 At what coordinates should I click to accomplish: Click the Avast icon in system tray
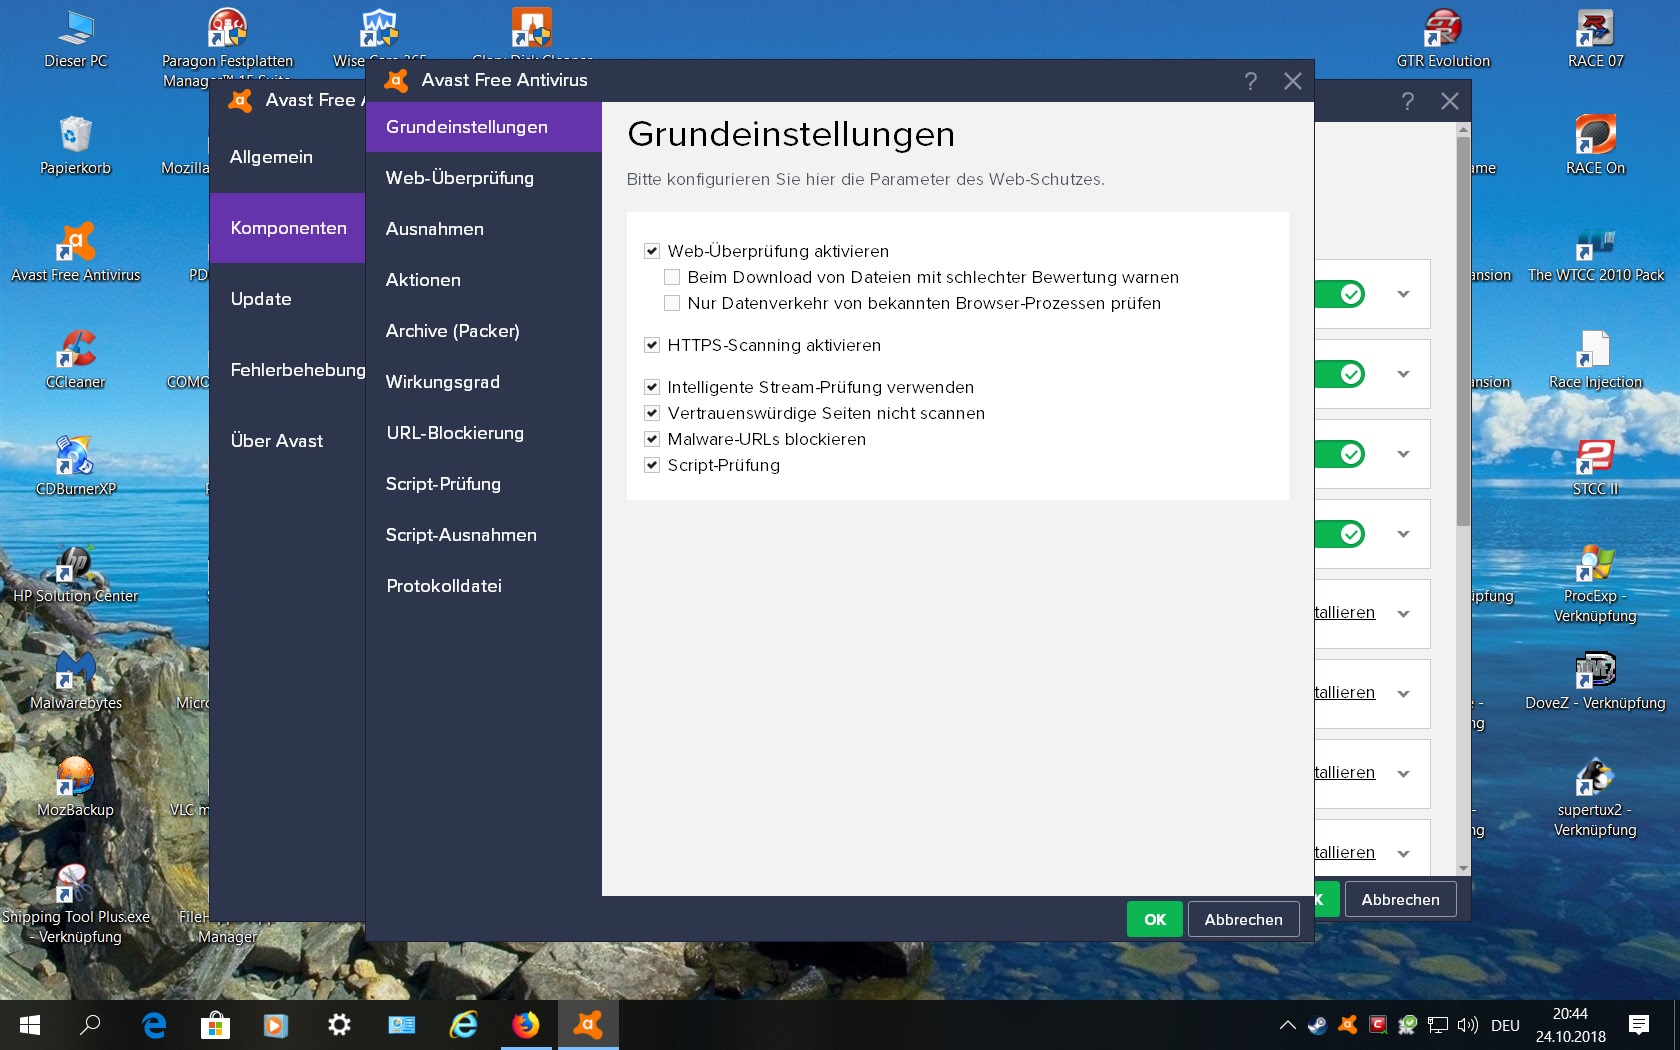click(x=1348, y=1025)
